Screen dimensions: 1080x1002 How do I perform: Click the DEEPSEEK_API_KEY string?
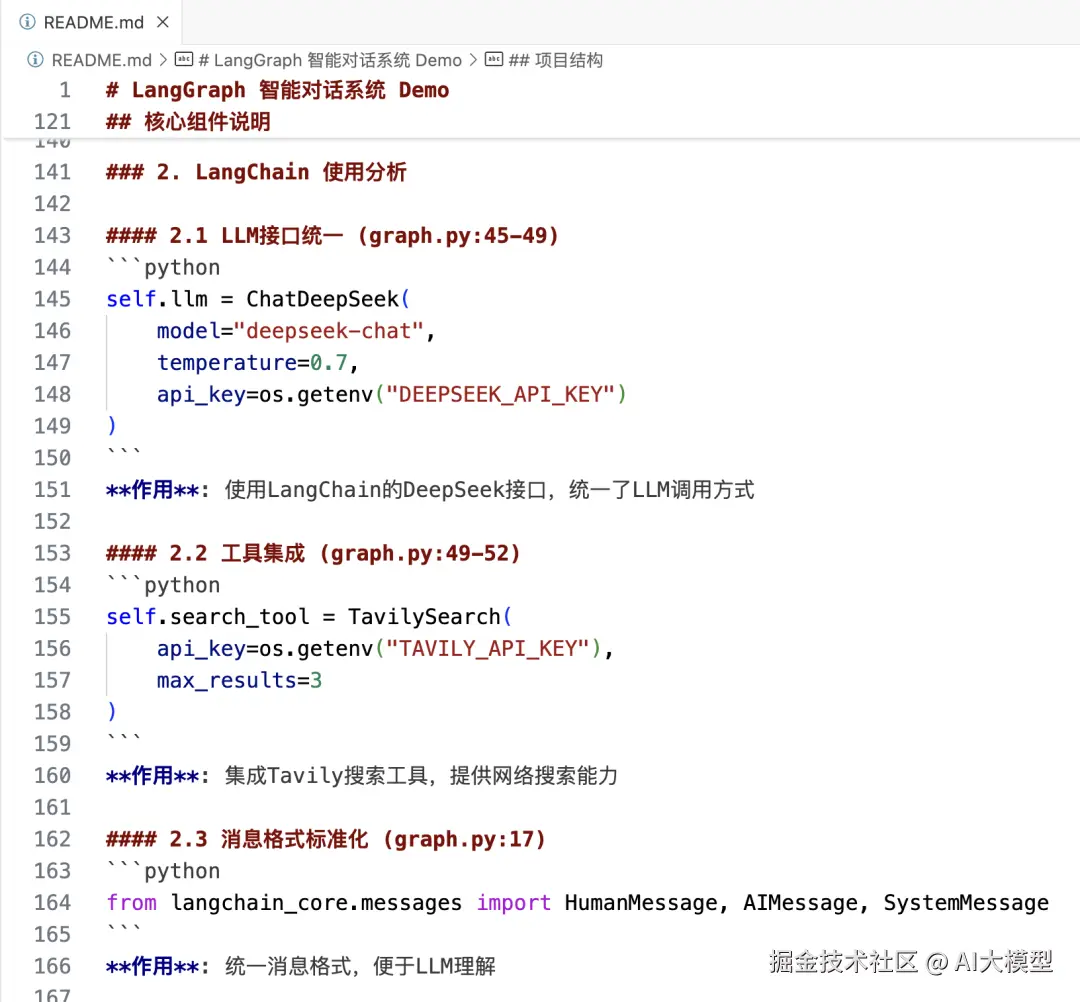tap(500, 394)
